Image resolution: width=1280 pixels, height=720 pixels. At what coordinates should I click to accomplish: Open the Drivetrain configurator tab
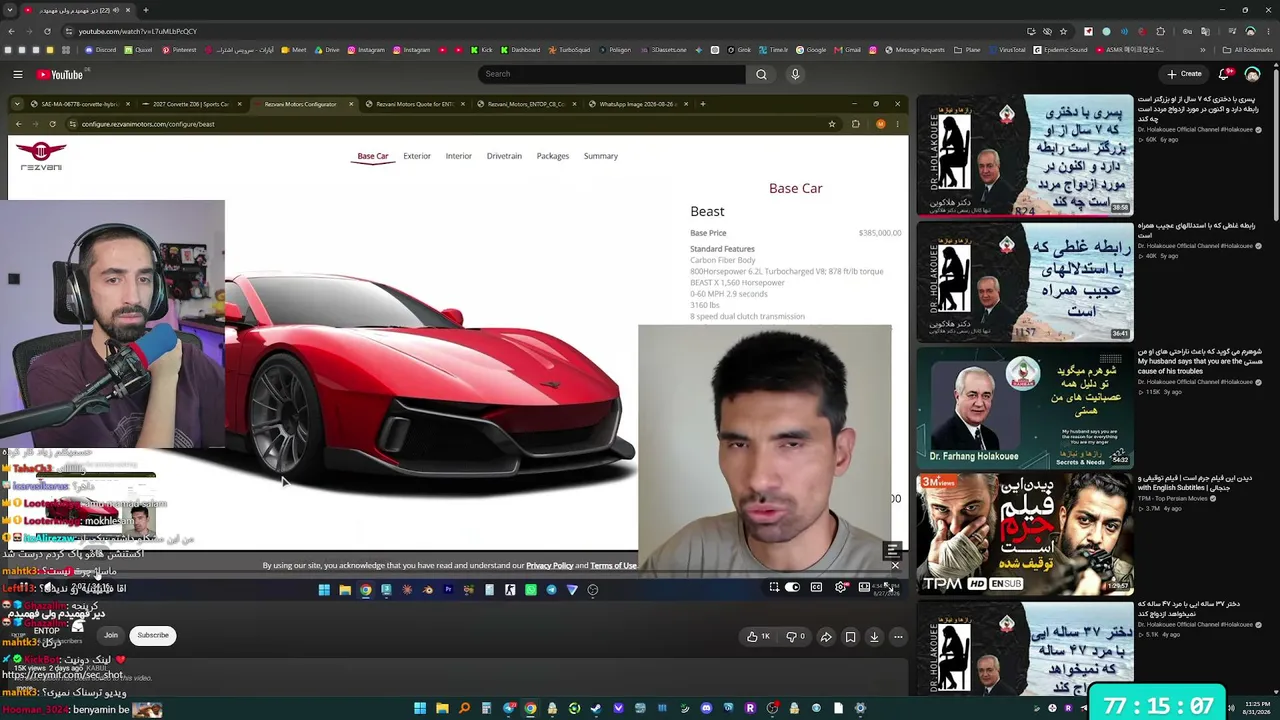(504, 156)
